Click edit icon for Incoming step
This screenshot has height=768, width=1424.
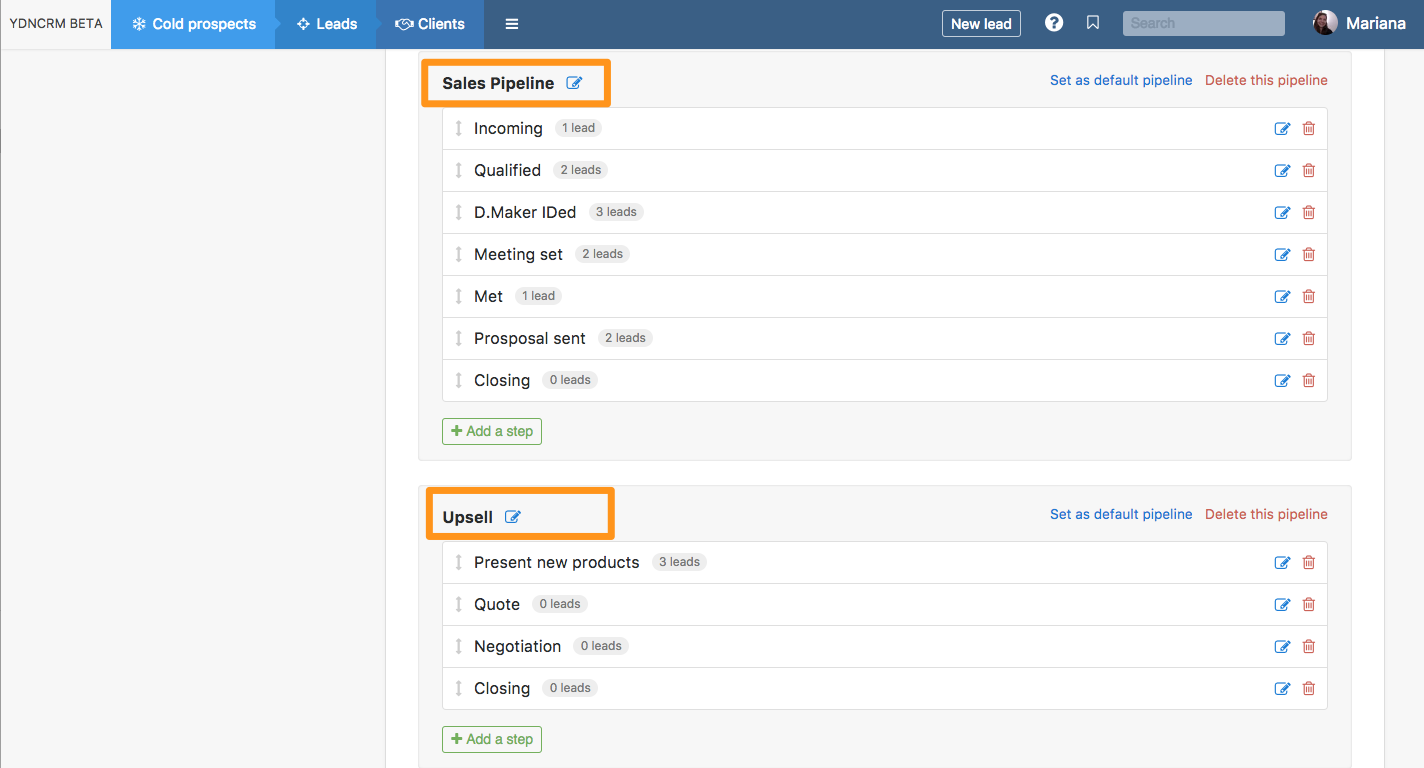1282,128
